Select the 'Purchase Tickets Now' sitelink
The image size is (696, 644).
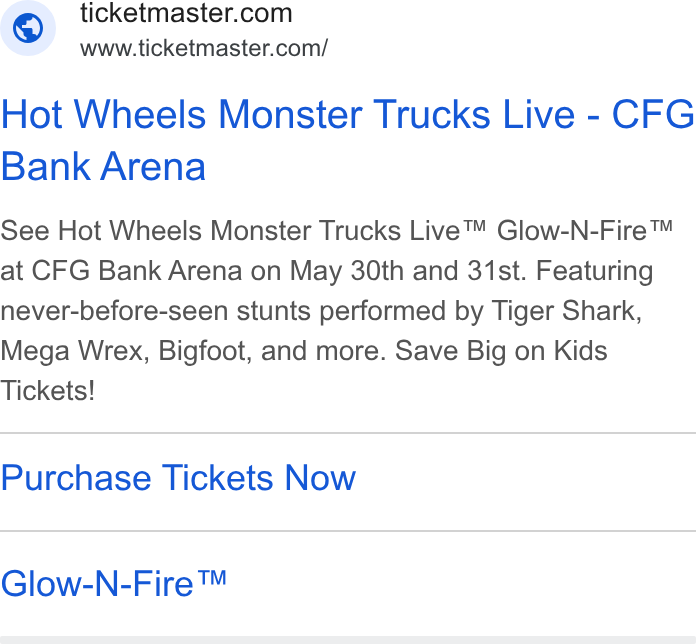178,478
